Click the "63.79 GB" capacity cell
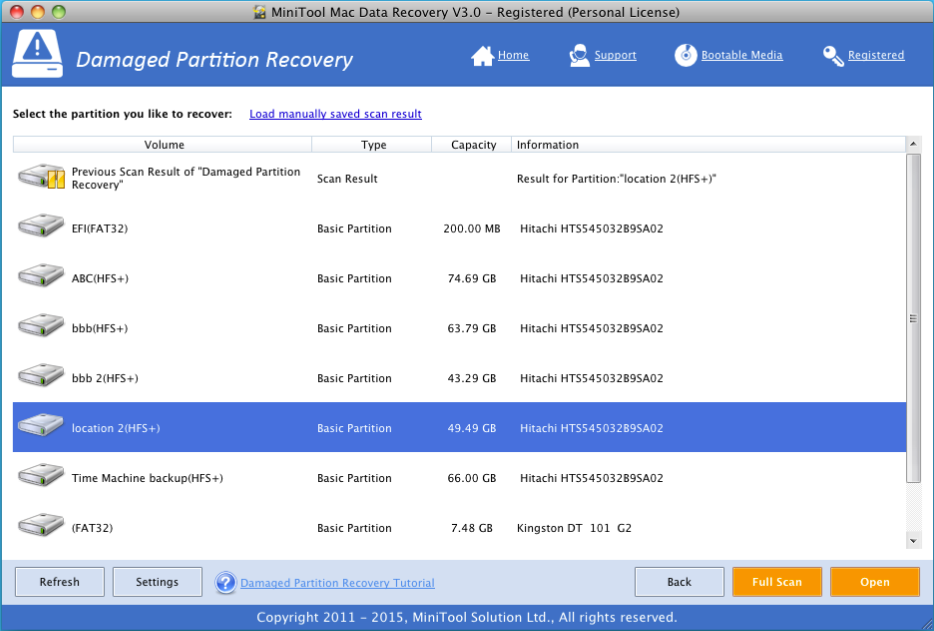 [x=472, y=328]
